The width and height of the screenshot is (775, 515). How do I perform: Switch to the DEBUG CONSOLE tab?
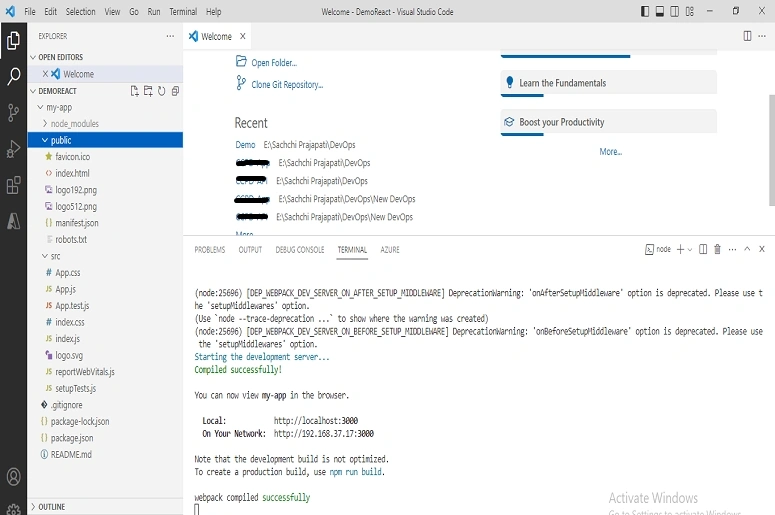(x=300, y=250)
